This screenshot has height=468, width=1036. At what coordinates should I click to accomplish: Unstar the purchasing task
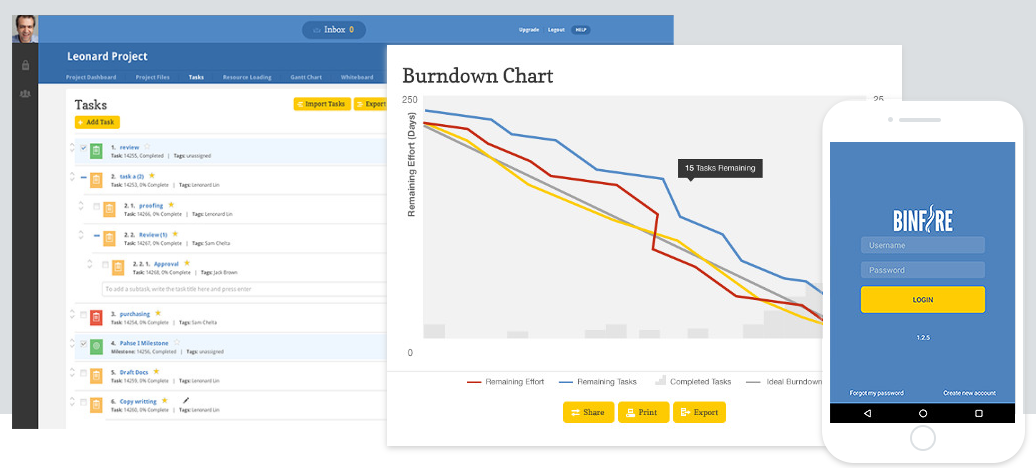point(158,313)
